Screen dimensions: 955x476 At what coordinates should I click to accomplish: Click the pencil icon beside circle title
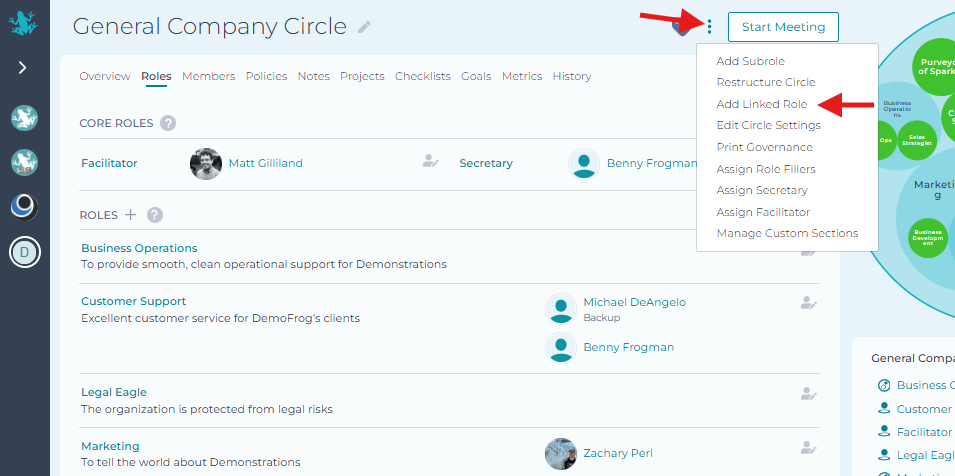[364, 27]
